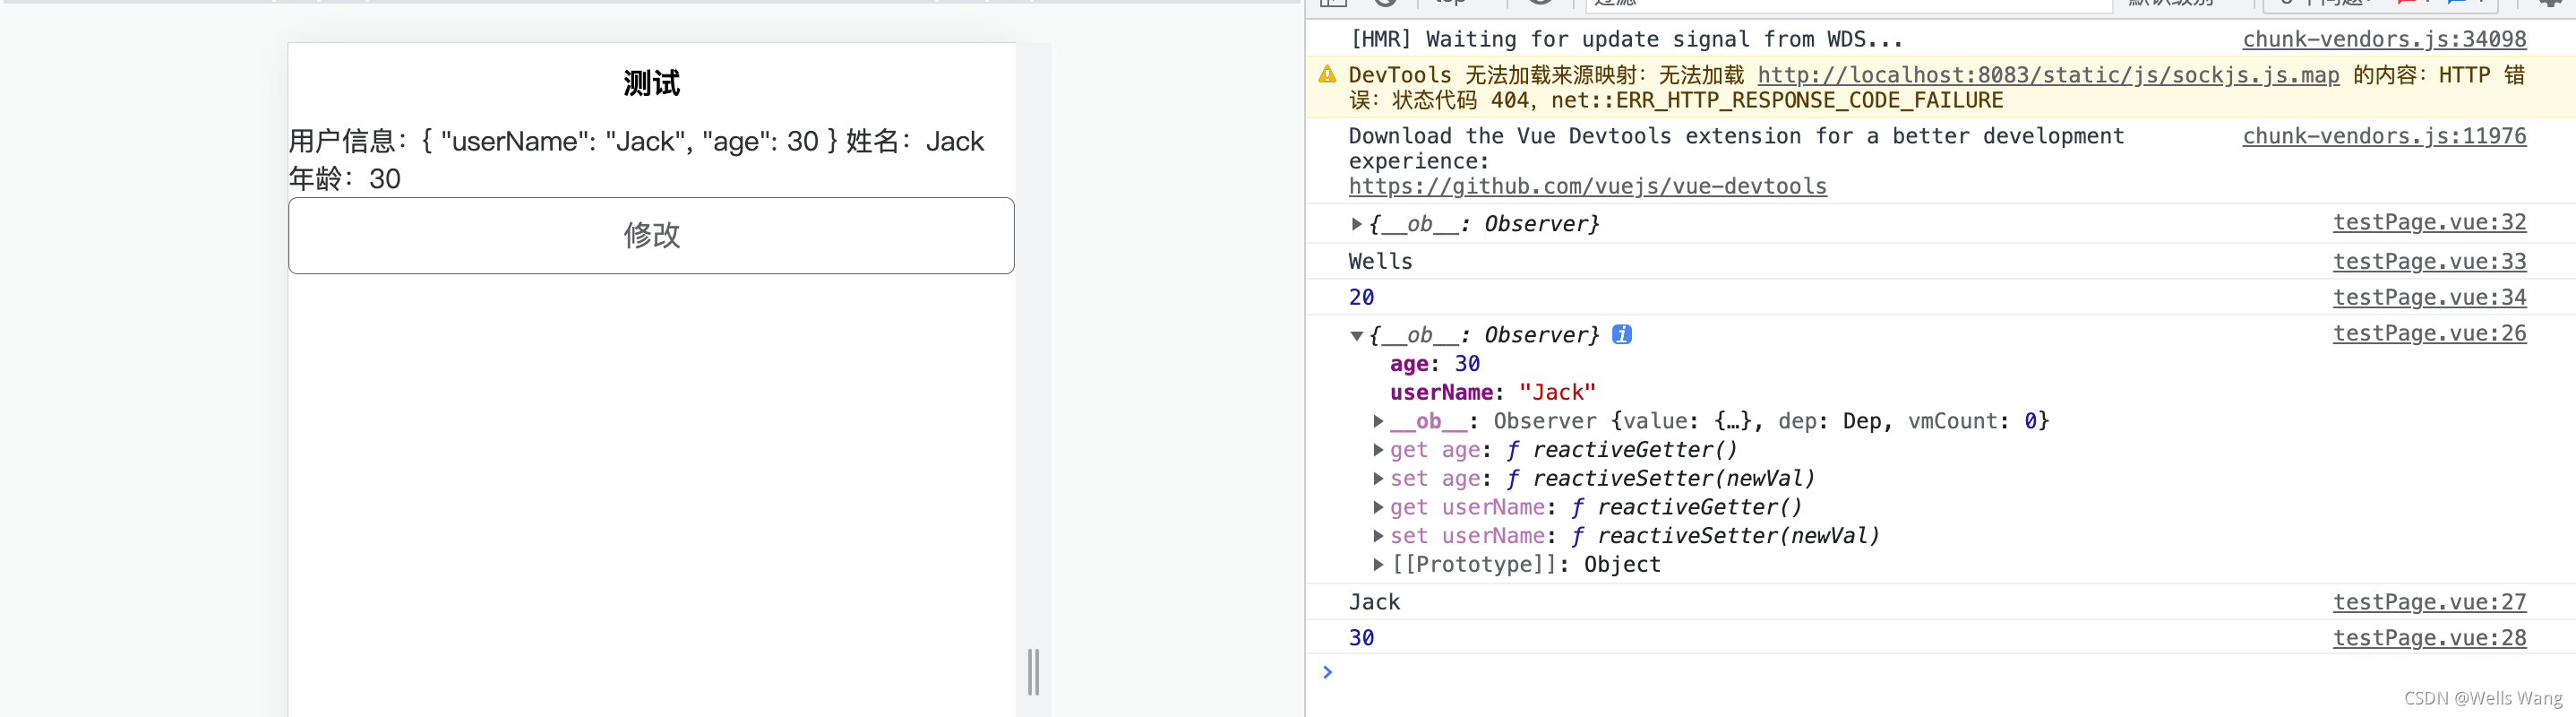Open the testPage.vue:32 source link
The height and width of the screenshot is (717, 2576).
click(2429, 222)
